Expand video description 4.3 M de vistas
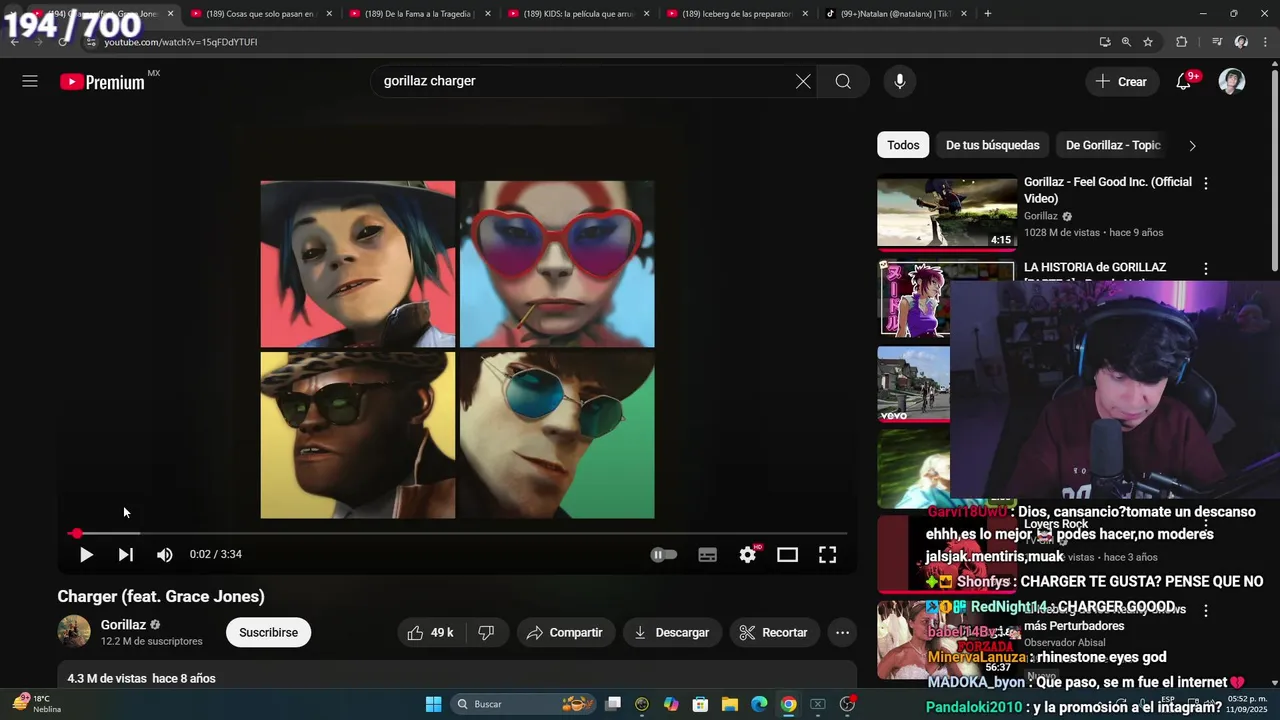1280x720 pixels. [457, 677]
